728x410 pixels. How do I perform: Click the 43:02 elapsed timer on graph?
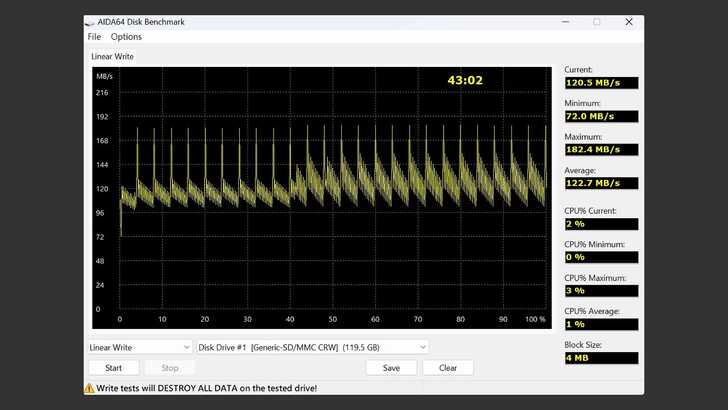(x=465, y=80)
